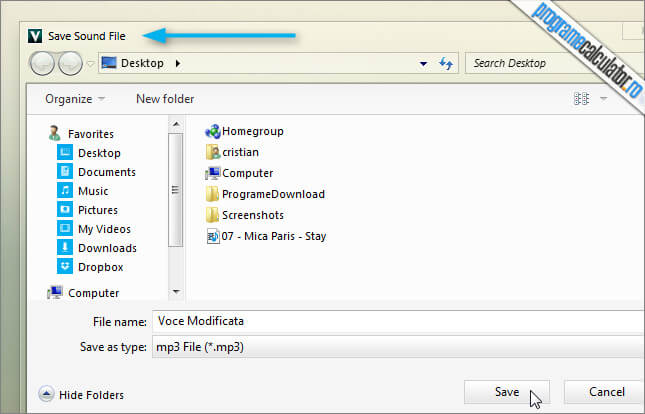Create a New folder
Viewport: 645px width, 414px height.
point(165,99)
